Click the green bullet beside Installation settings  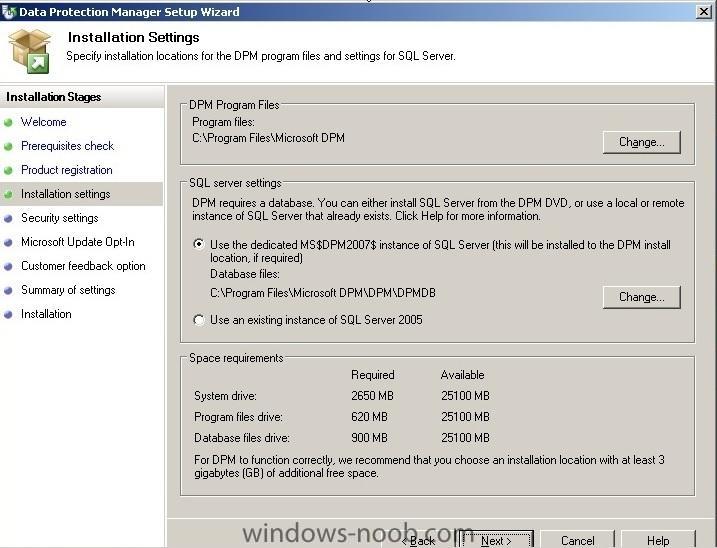(x=8, y=194)
